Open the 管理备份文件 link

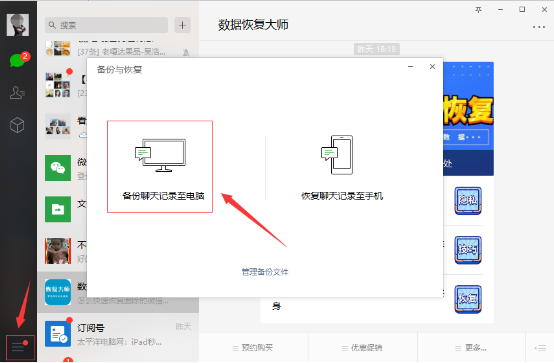coord(265,272)
